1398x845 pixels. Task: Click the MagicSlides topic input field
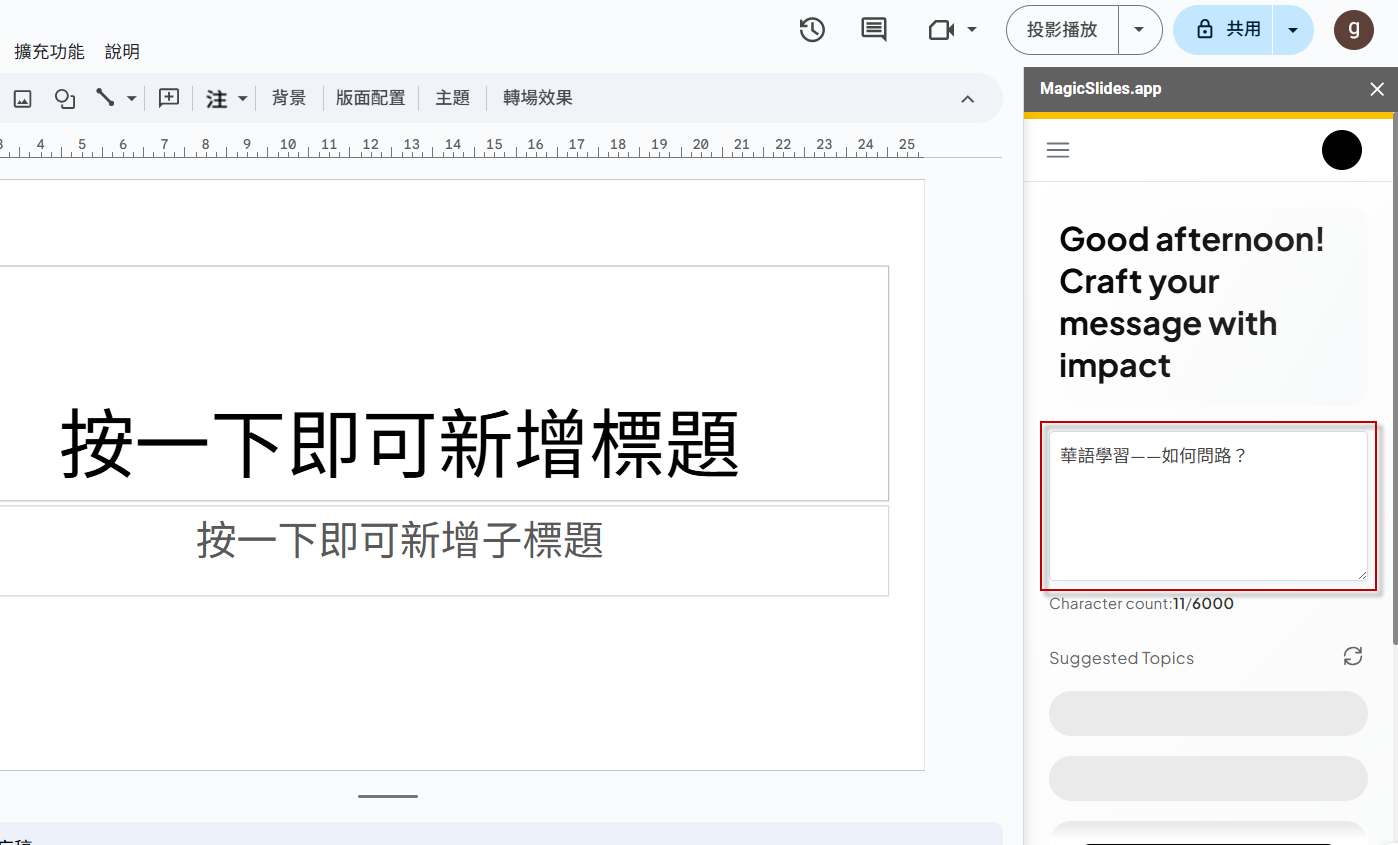point(1208,505)
